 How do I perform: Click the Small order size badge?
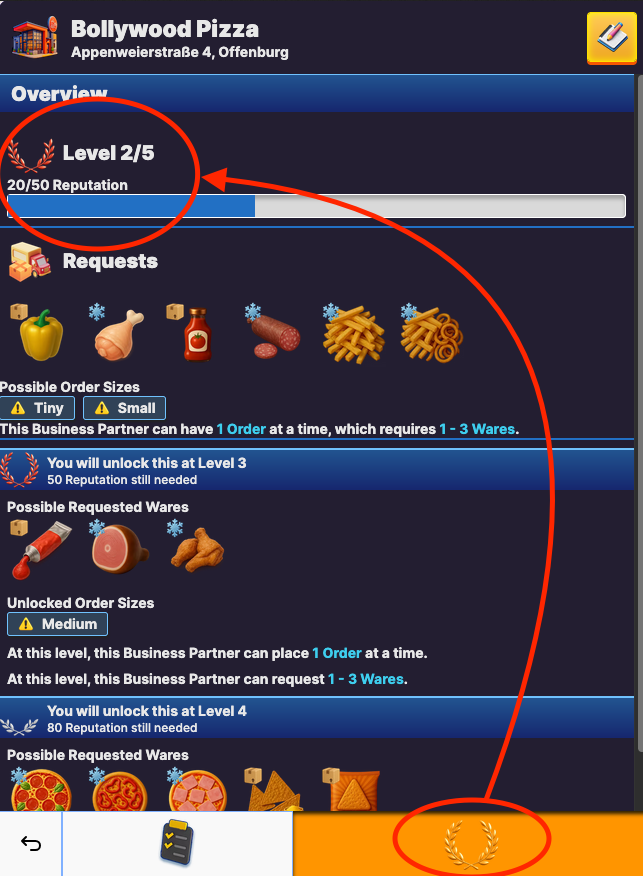coord(125,408)
